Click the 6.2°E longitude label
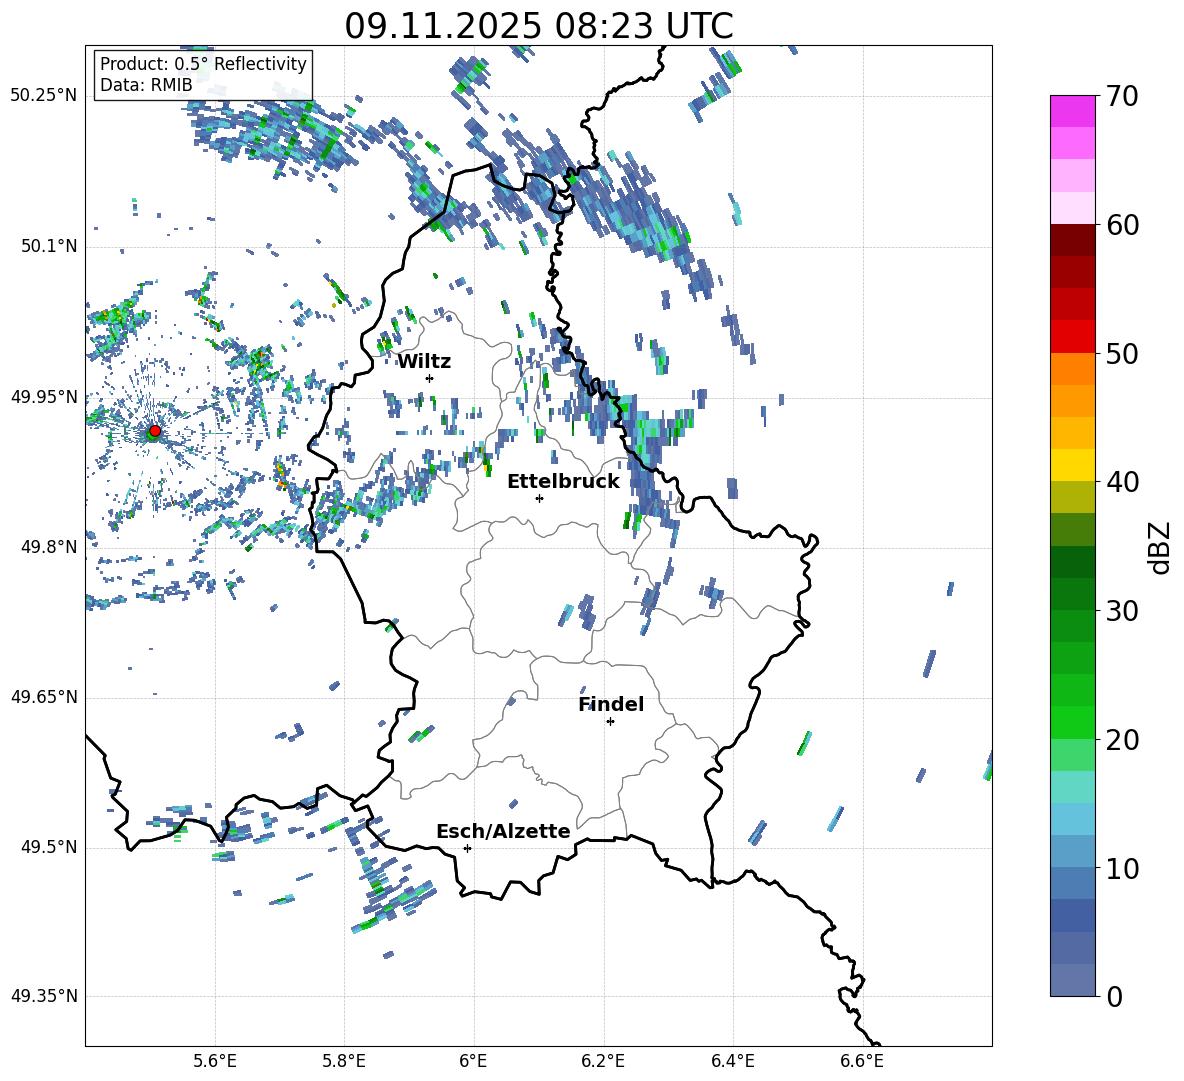The image size is (1184, 1081). coord(603,1061)
